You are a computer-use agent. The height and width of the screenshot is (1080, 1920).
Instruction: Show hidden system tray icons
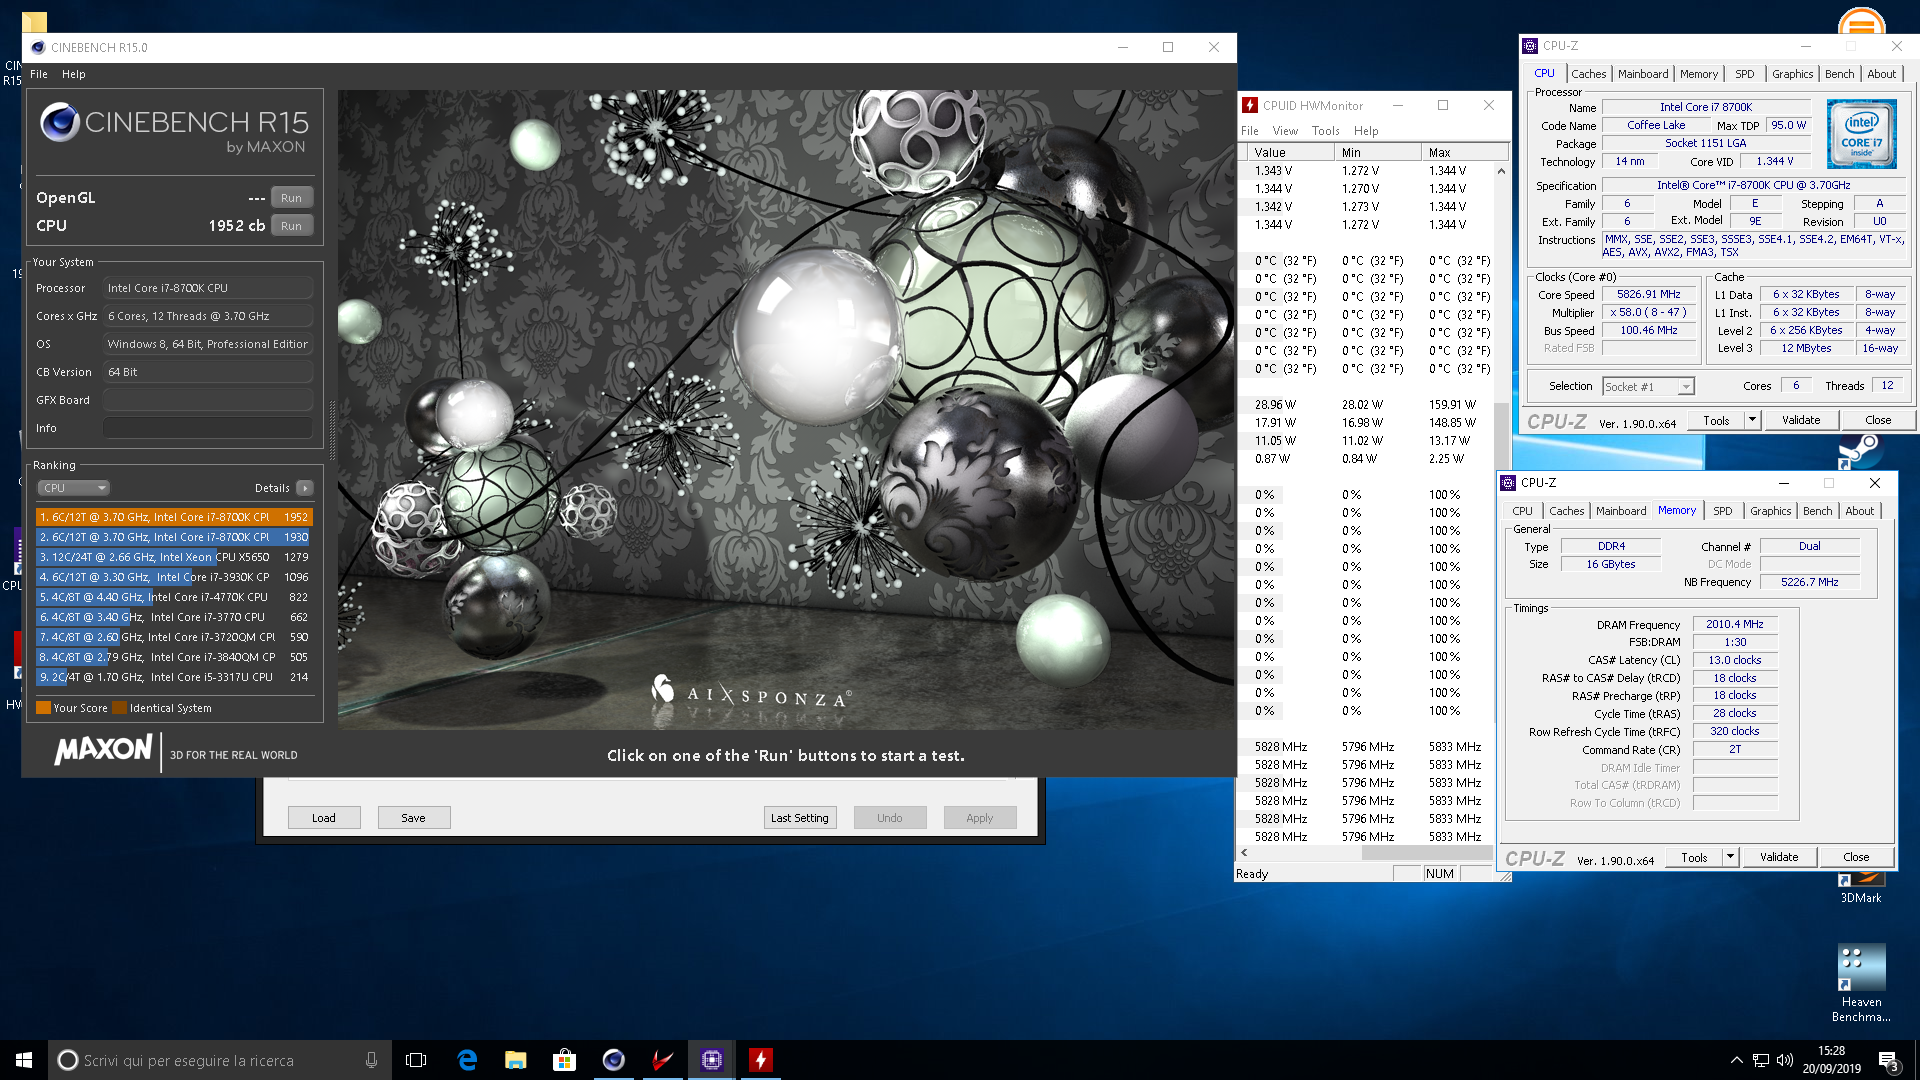(1736, 1060)
